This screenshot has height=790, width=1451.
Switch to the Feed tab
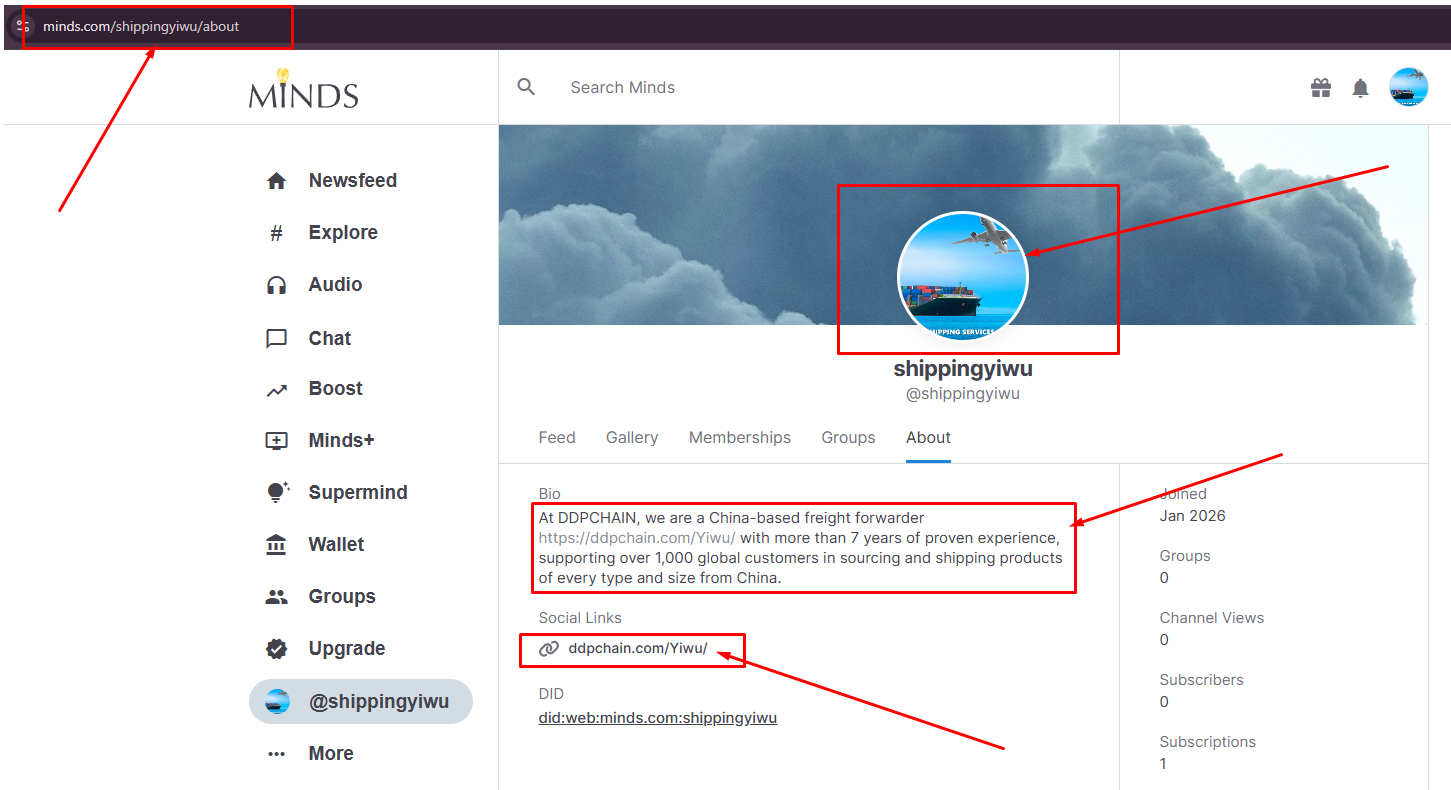[x=557, y=438]
